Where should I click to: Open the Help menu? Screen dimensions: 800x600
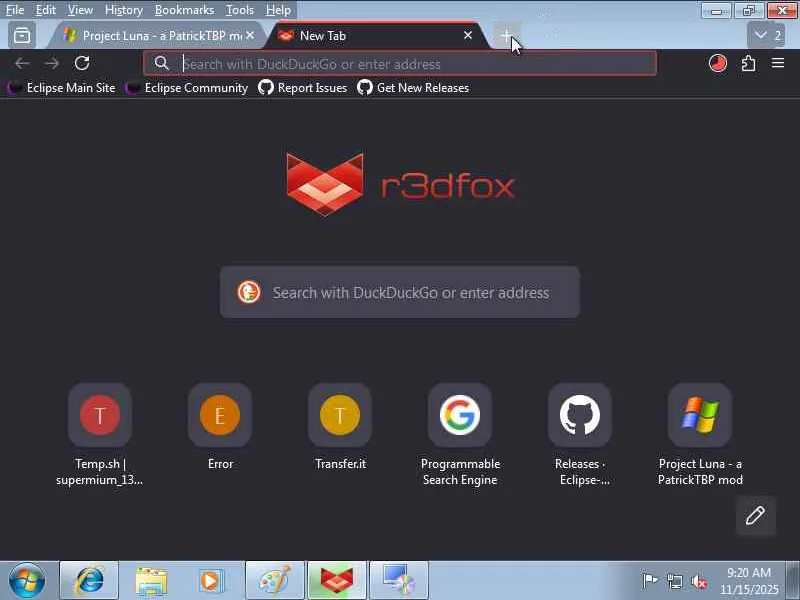click(x=278, y=10)
